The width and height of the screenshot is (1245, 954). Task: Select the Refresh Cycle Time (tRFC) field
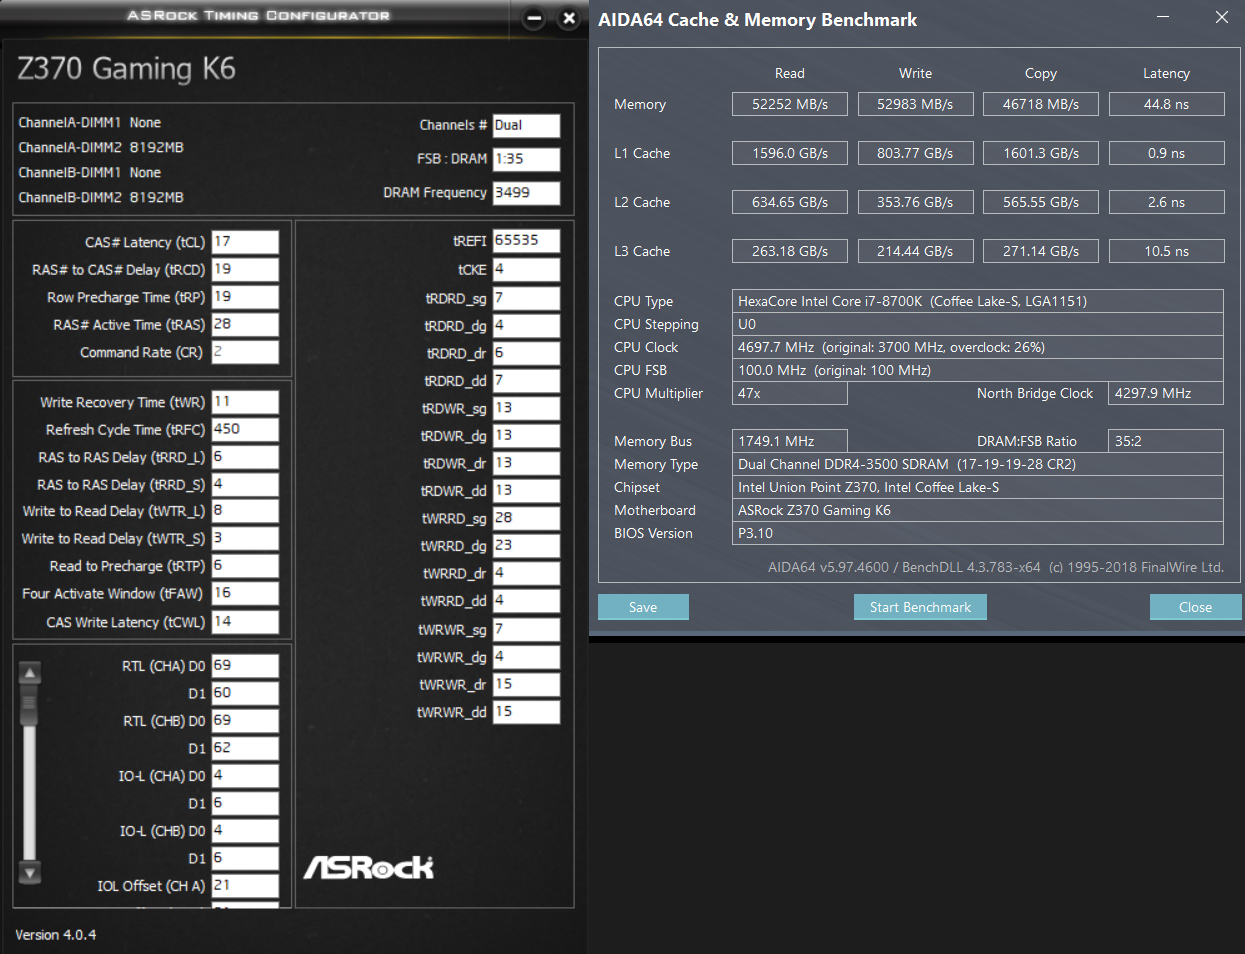245,429
